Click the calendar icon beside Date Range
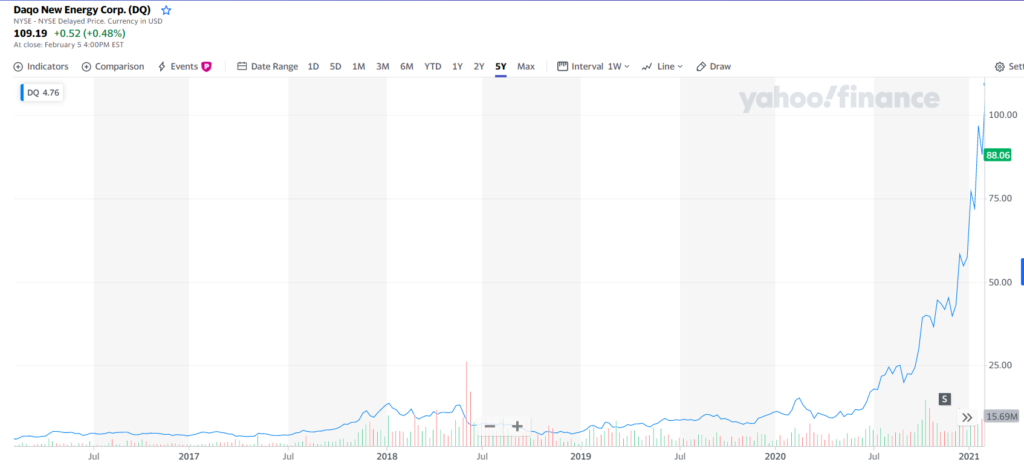1024x465 pixels. 242,67
